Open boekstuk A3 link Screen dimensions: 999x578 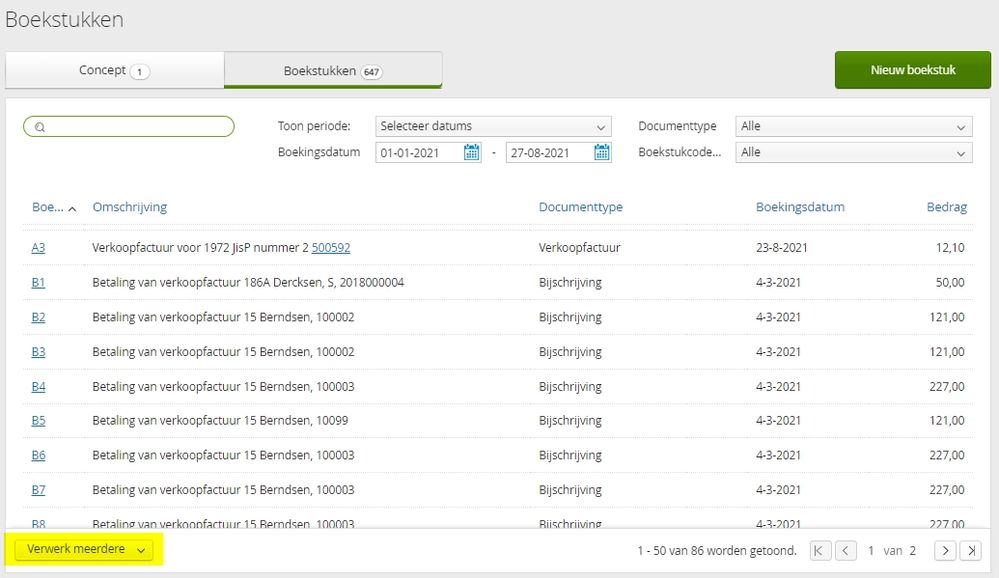38,248
